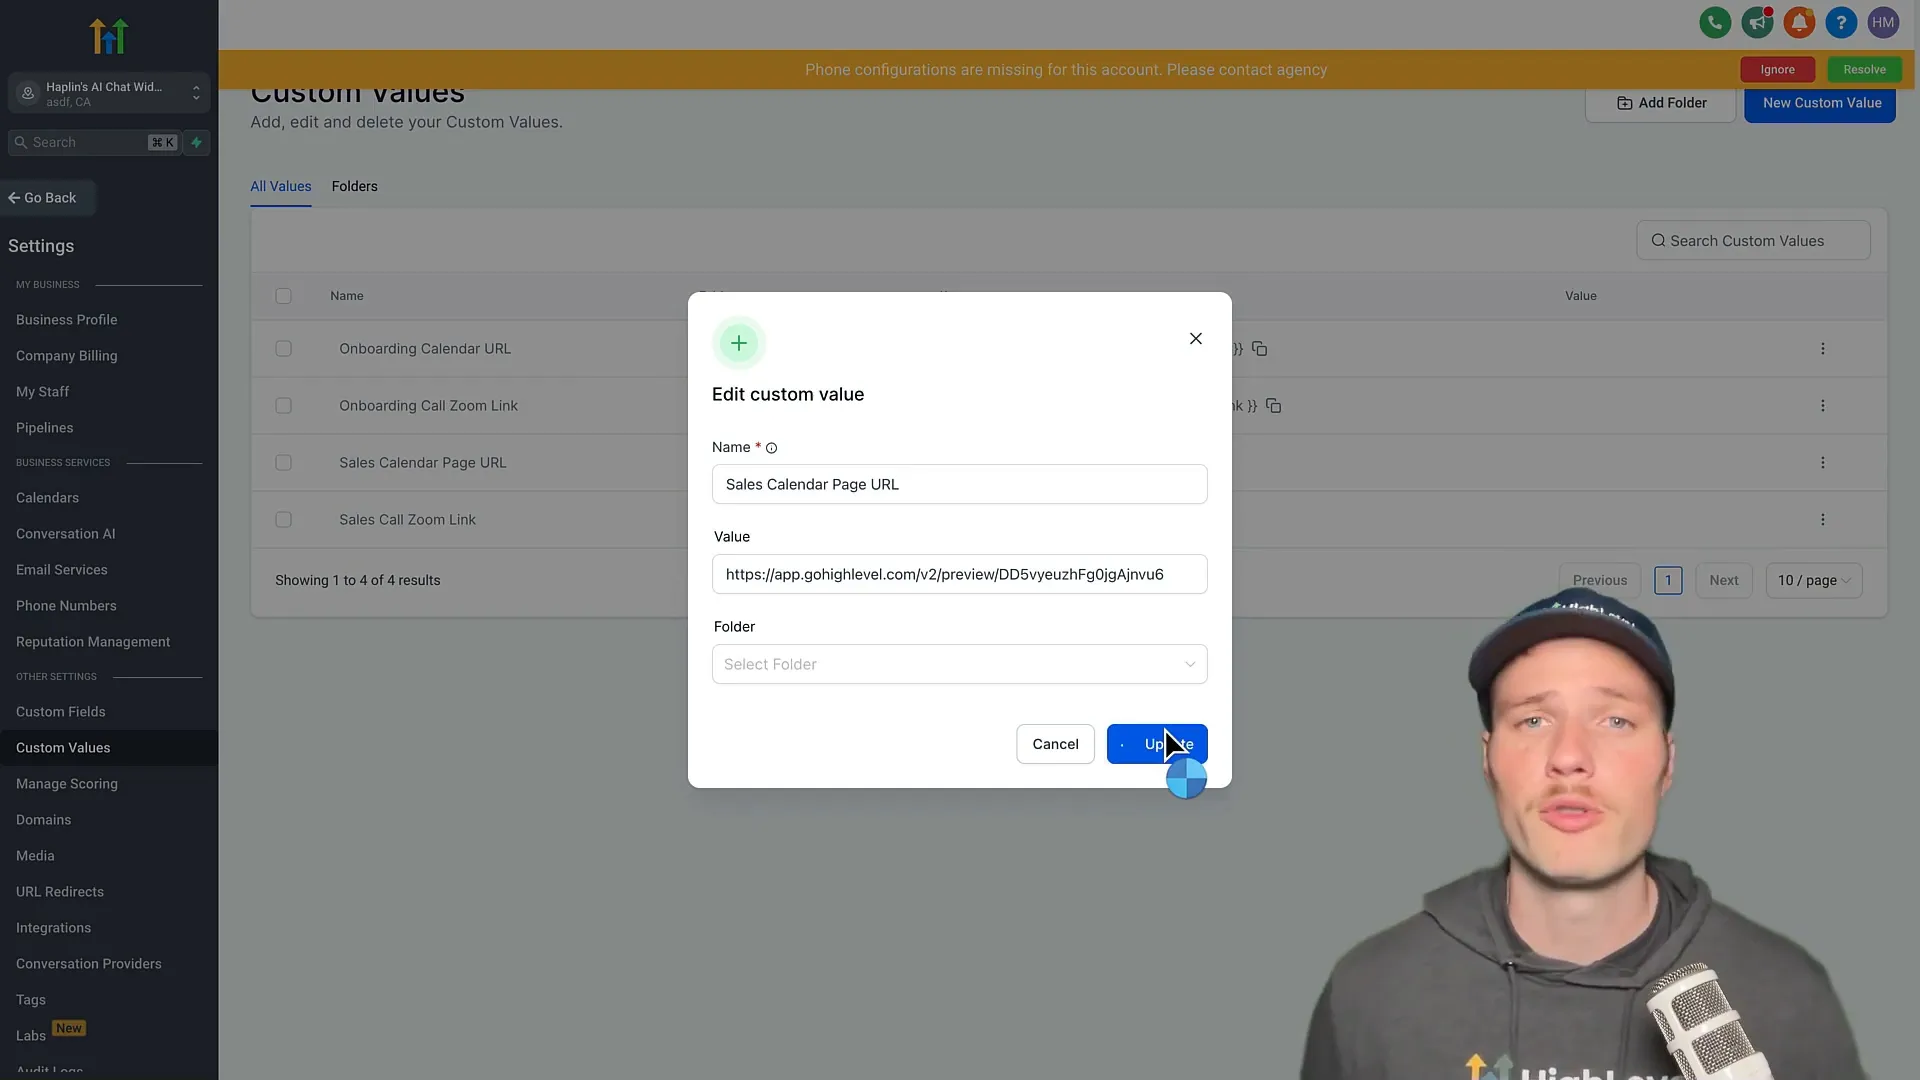The height and width of the screenshot is (1080, 1920).
Task: Open Conversation AI settings
Action: click(x=66, y=534)
